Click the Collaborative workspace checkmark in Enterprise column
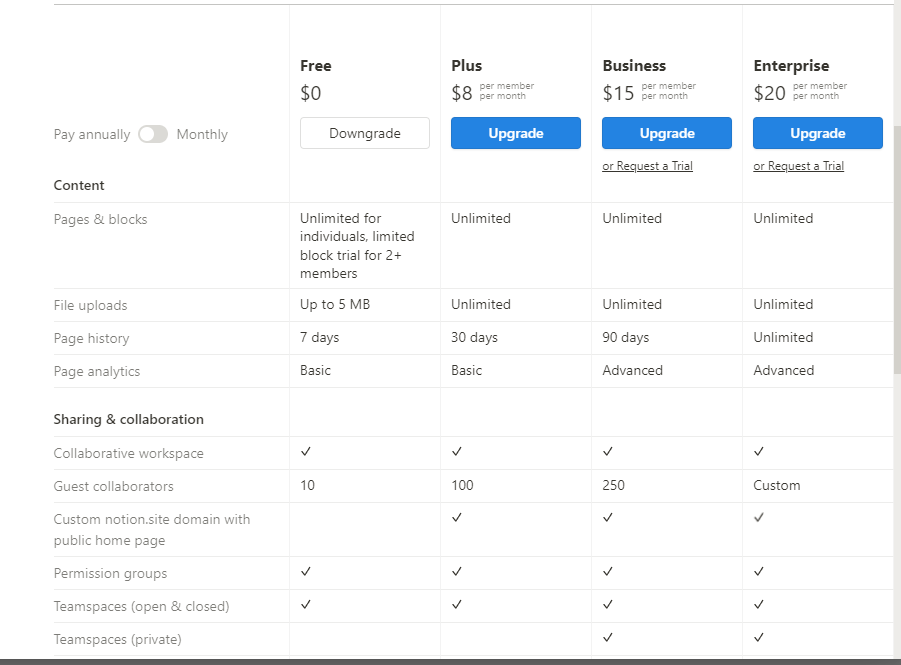 (759, 452)
